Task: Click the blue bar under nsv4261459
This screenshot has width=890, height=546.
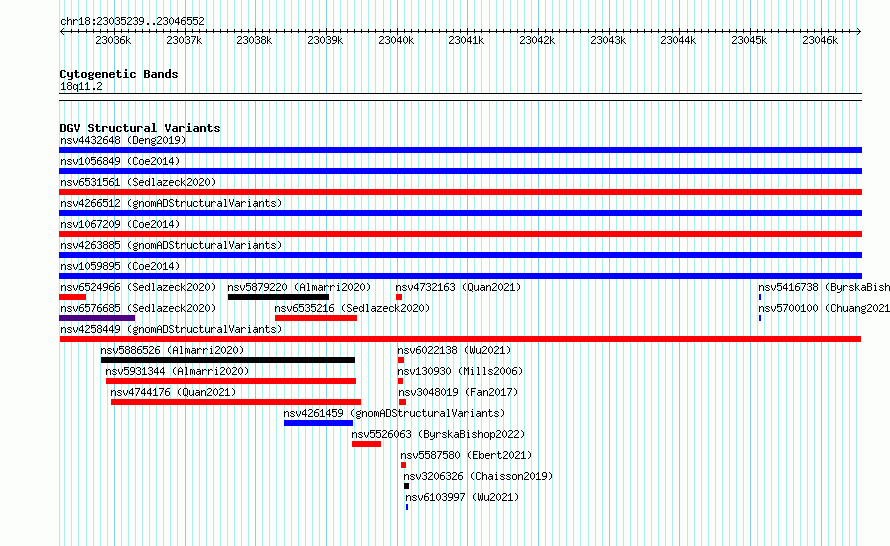Action: pos(318,423)
